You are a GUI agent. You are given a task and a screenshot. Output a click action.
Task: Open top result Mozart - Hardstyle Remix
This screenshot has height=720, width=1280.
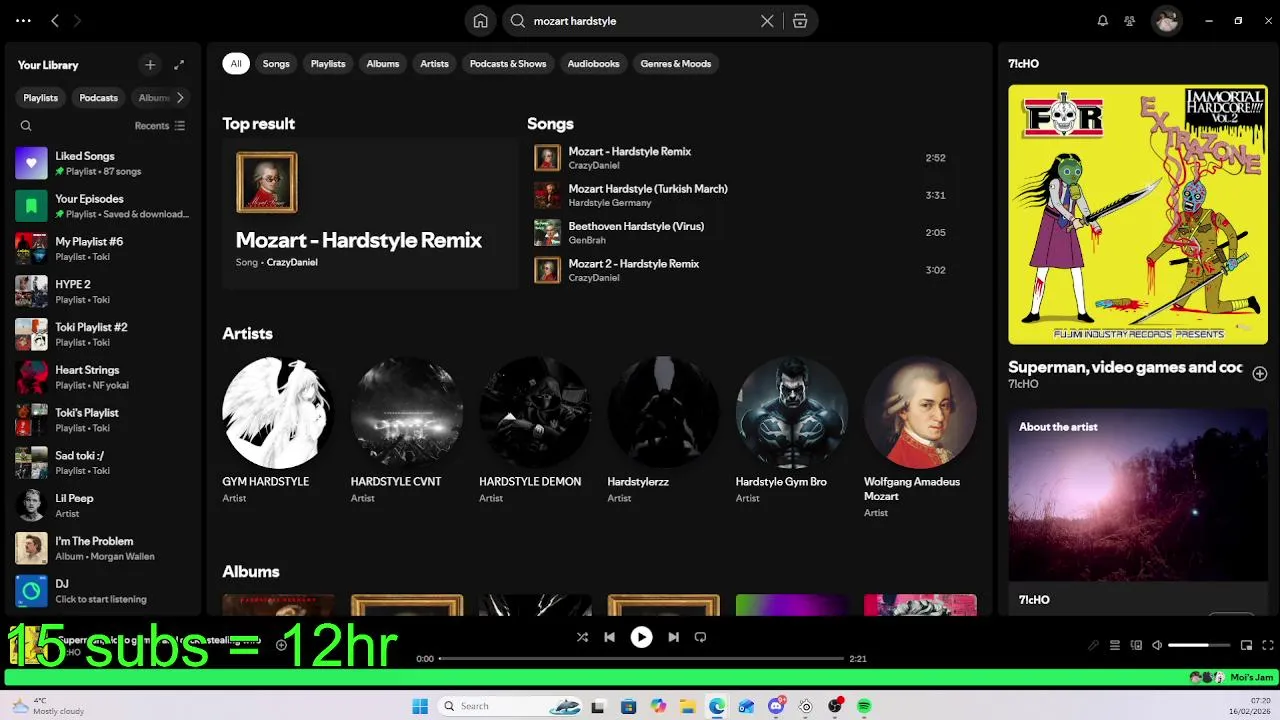pos(370,214)
